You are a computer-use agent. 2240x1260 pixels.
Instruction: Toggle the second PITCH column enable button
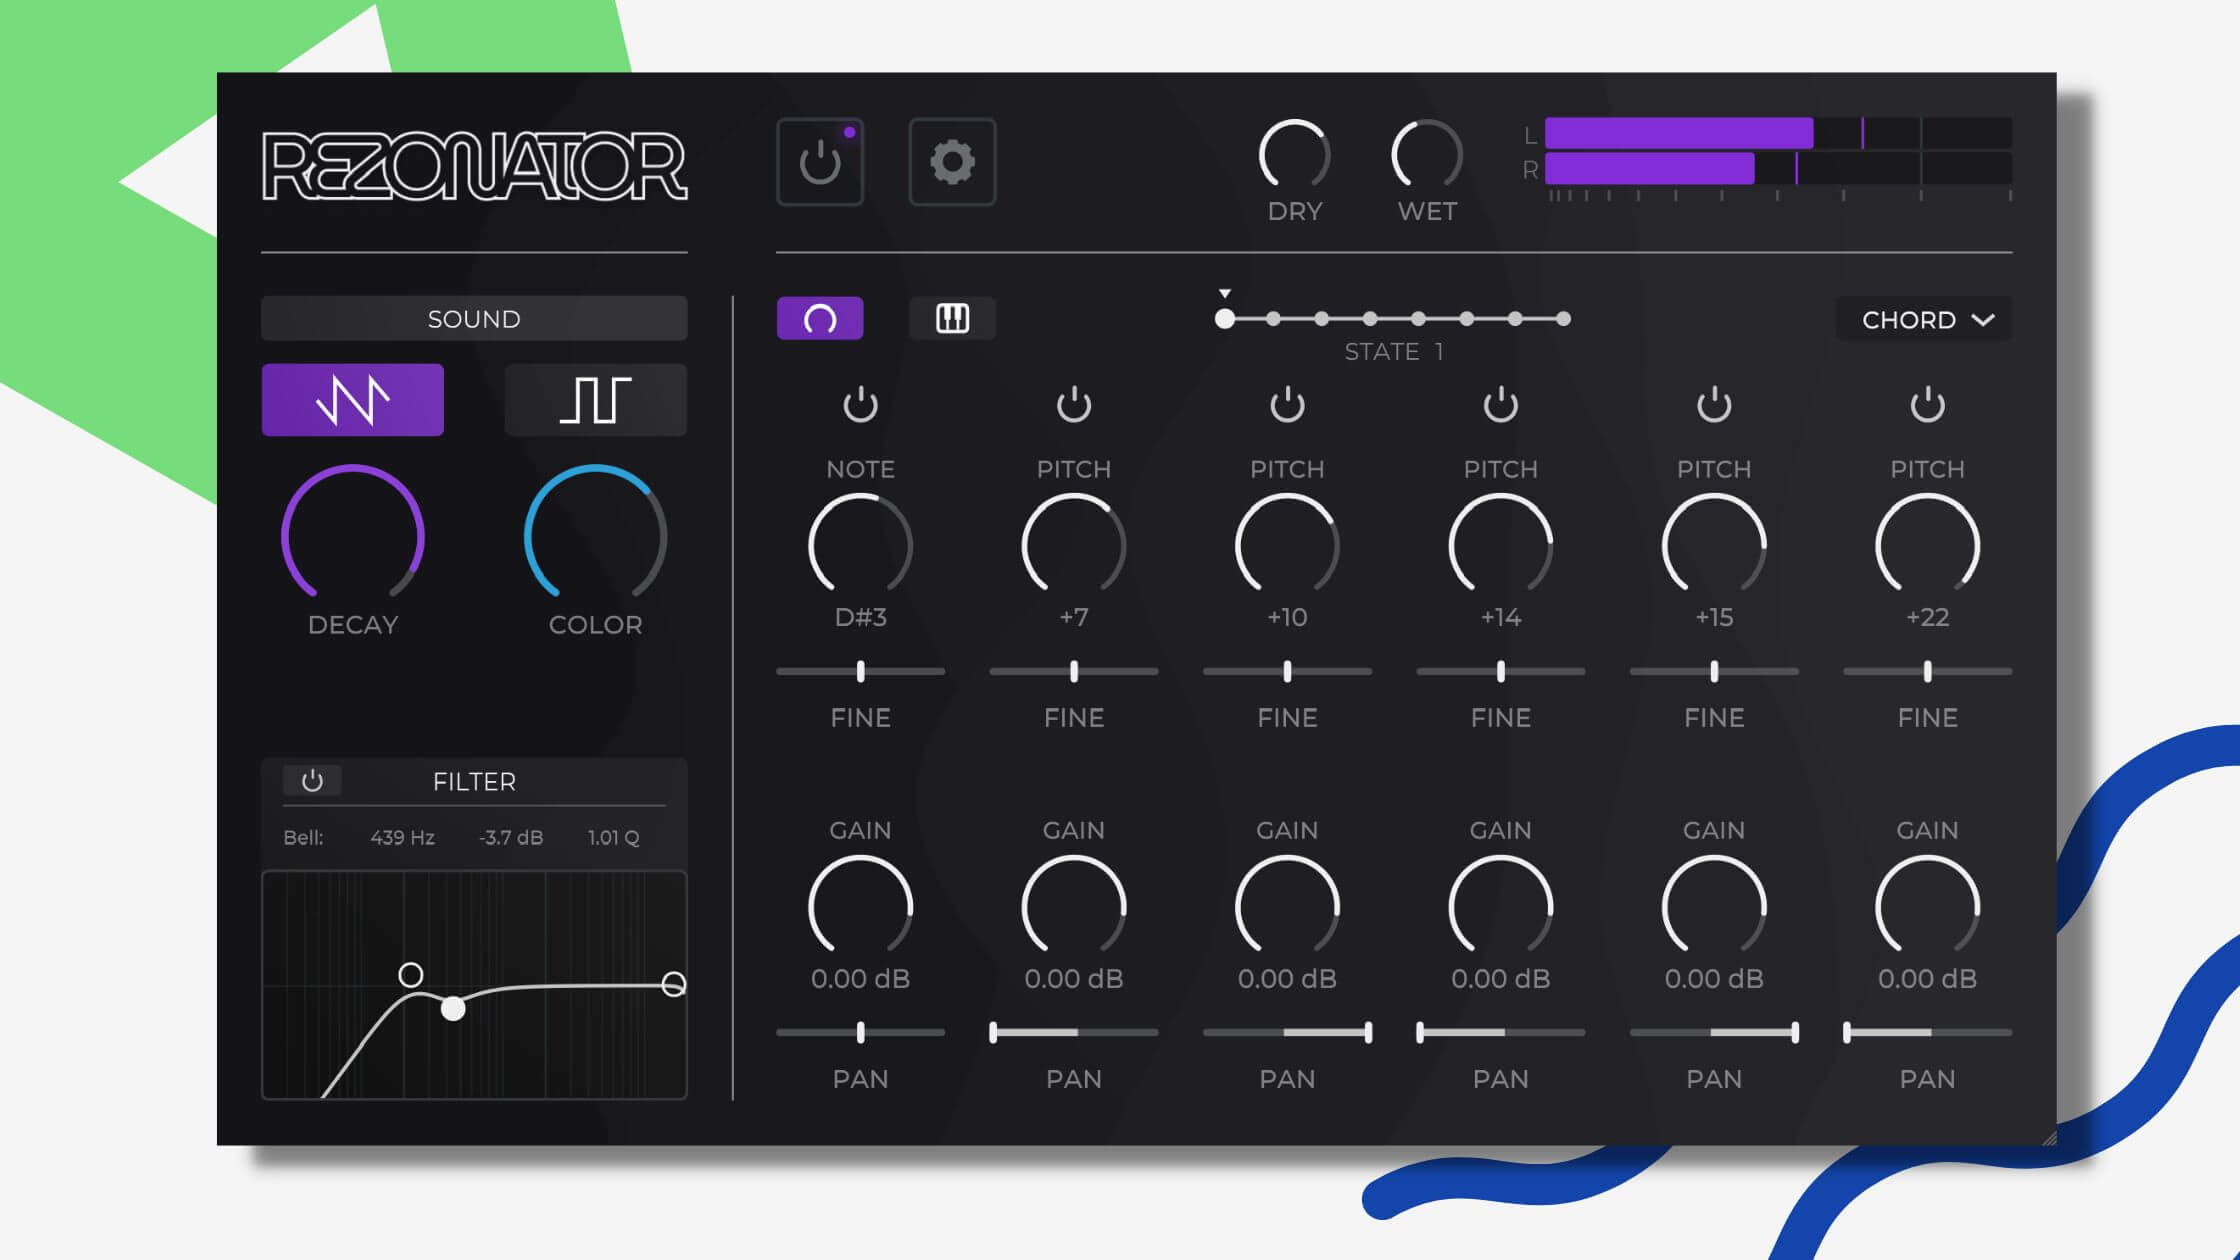pos(1286,405)
